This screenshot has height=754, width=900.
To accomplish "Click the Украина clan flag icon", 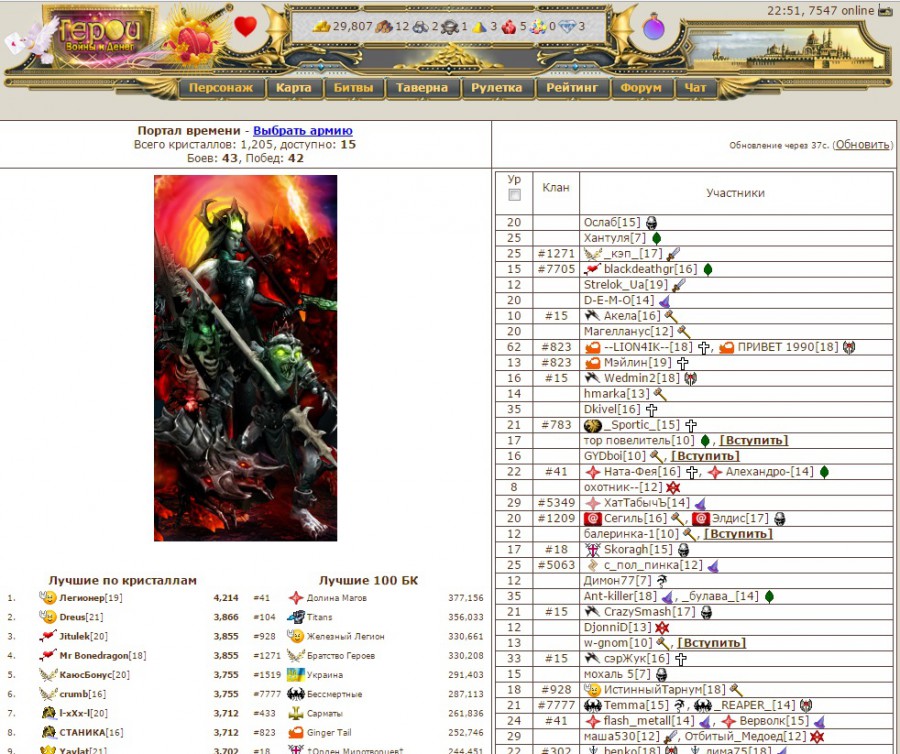I will tap(296, 675).
